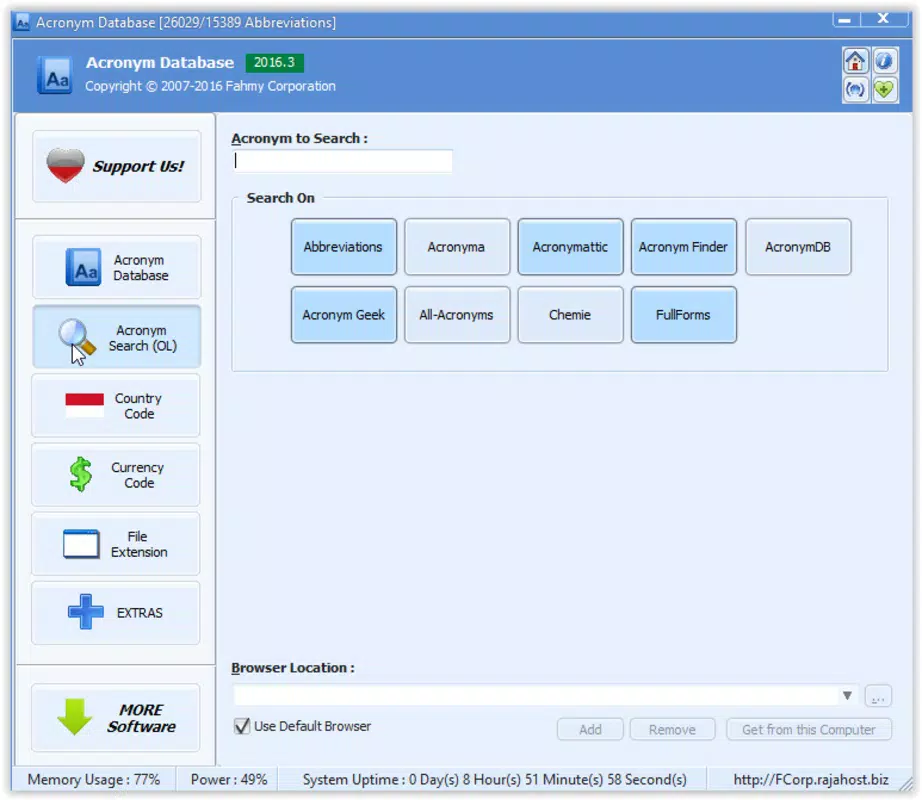Click the broadcast update icon in header
The height and width of the screenshot is (800, 922).
(855, 89)
